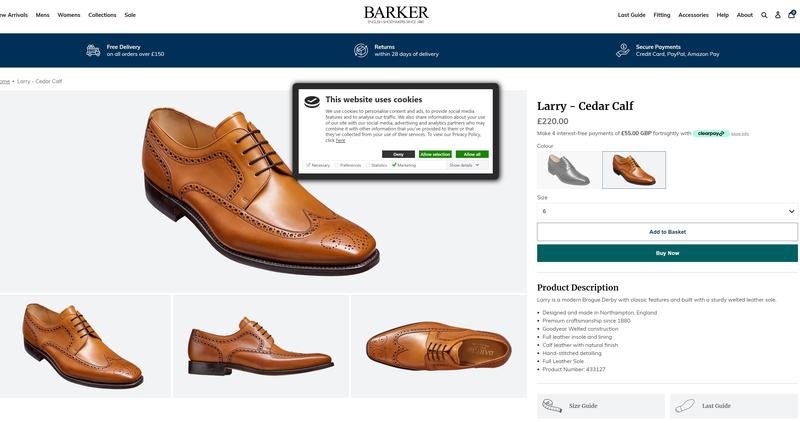The image size is (800, 423).
Task: Click the Size Guide measuring tape icon
Action: click(x=552, y=405)
